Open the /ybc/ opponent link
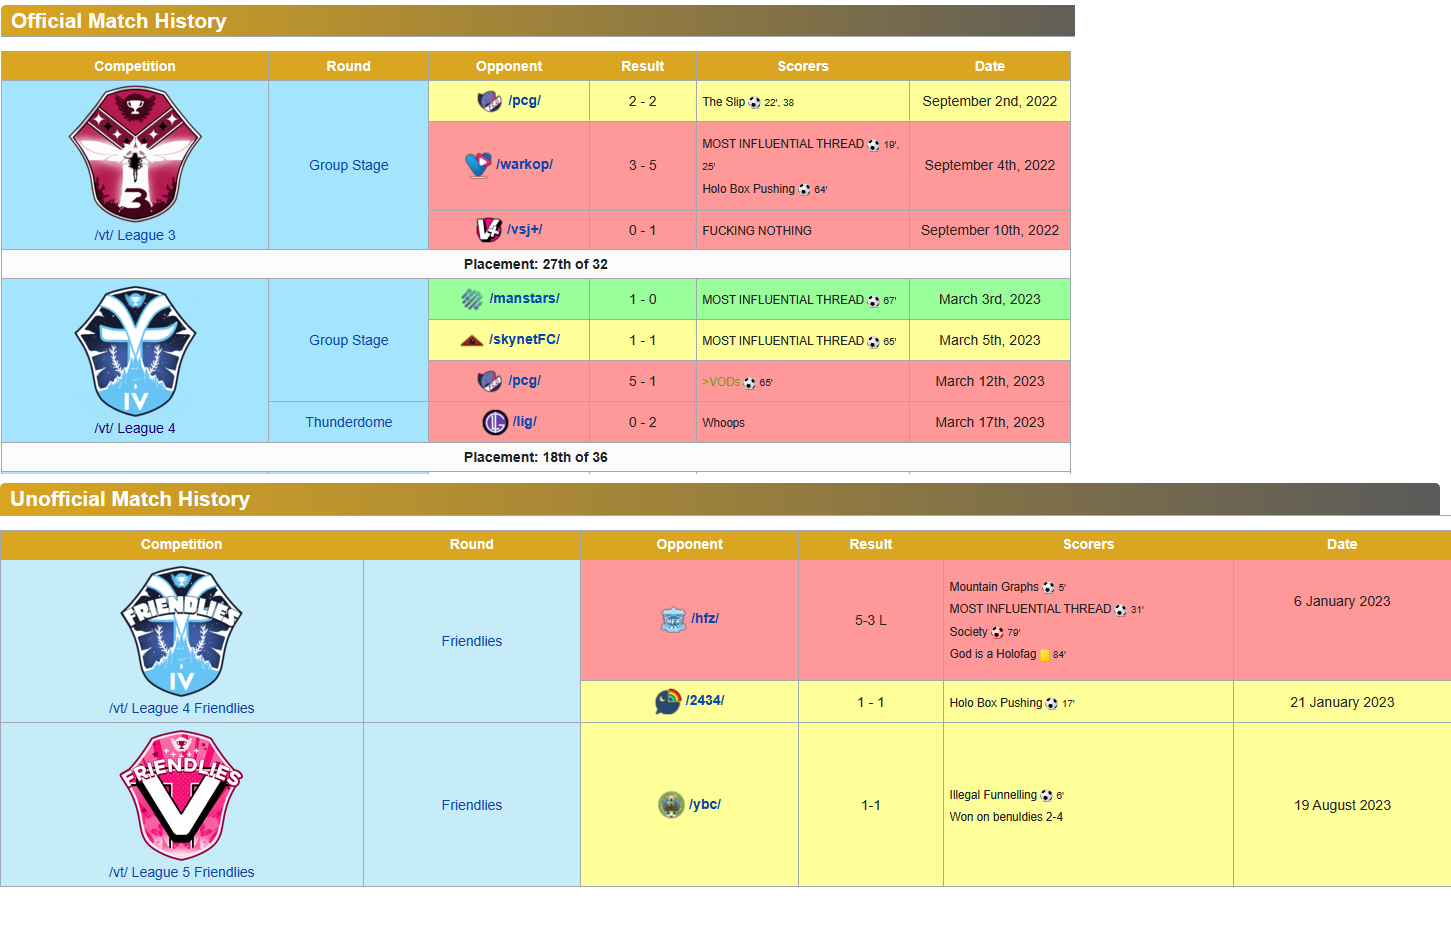This screenshot has width=1451, height=926. (x=705, y=804)
